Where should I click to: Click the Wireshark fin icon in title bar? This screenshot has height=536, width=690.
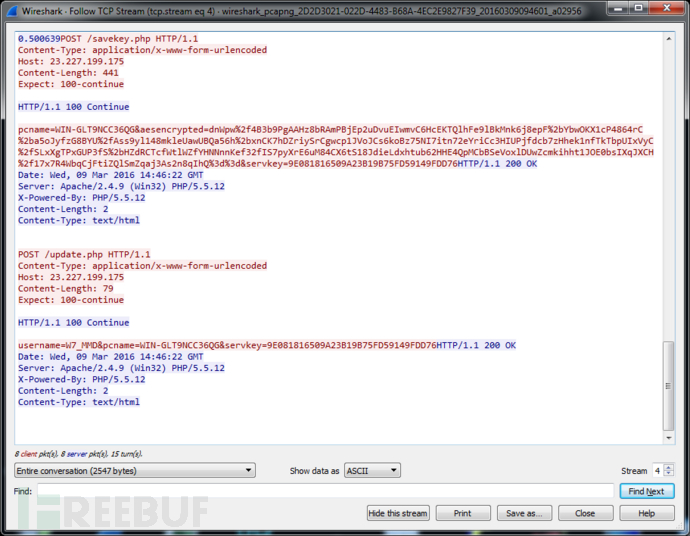point(12,11)
